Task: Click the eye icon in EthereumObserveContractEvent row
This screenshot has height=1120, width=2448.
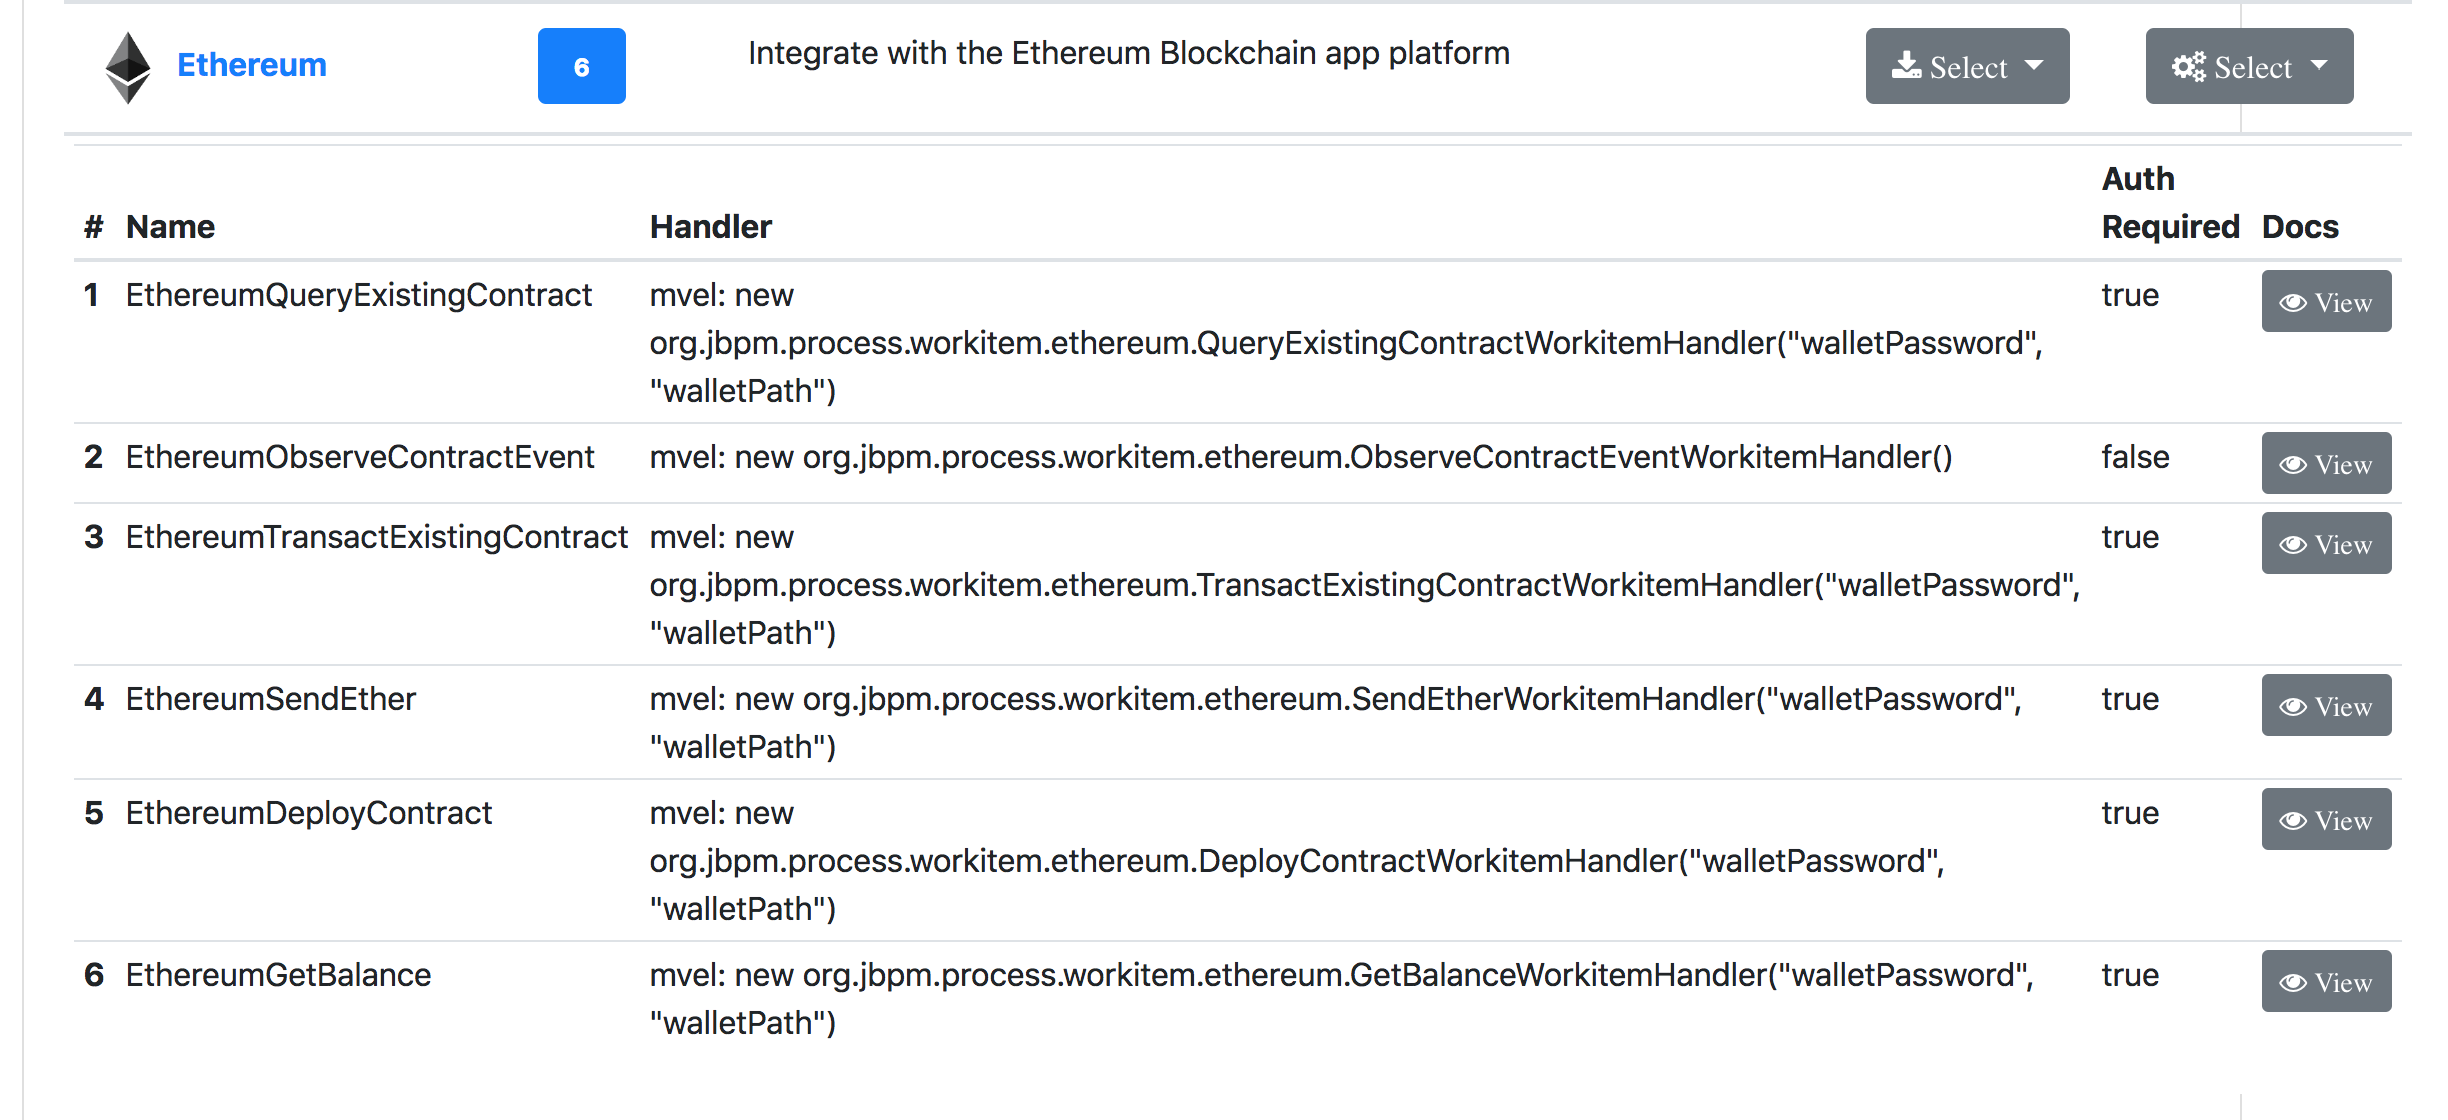Action: [x=2293, y=465]
